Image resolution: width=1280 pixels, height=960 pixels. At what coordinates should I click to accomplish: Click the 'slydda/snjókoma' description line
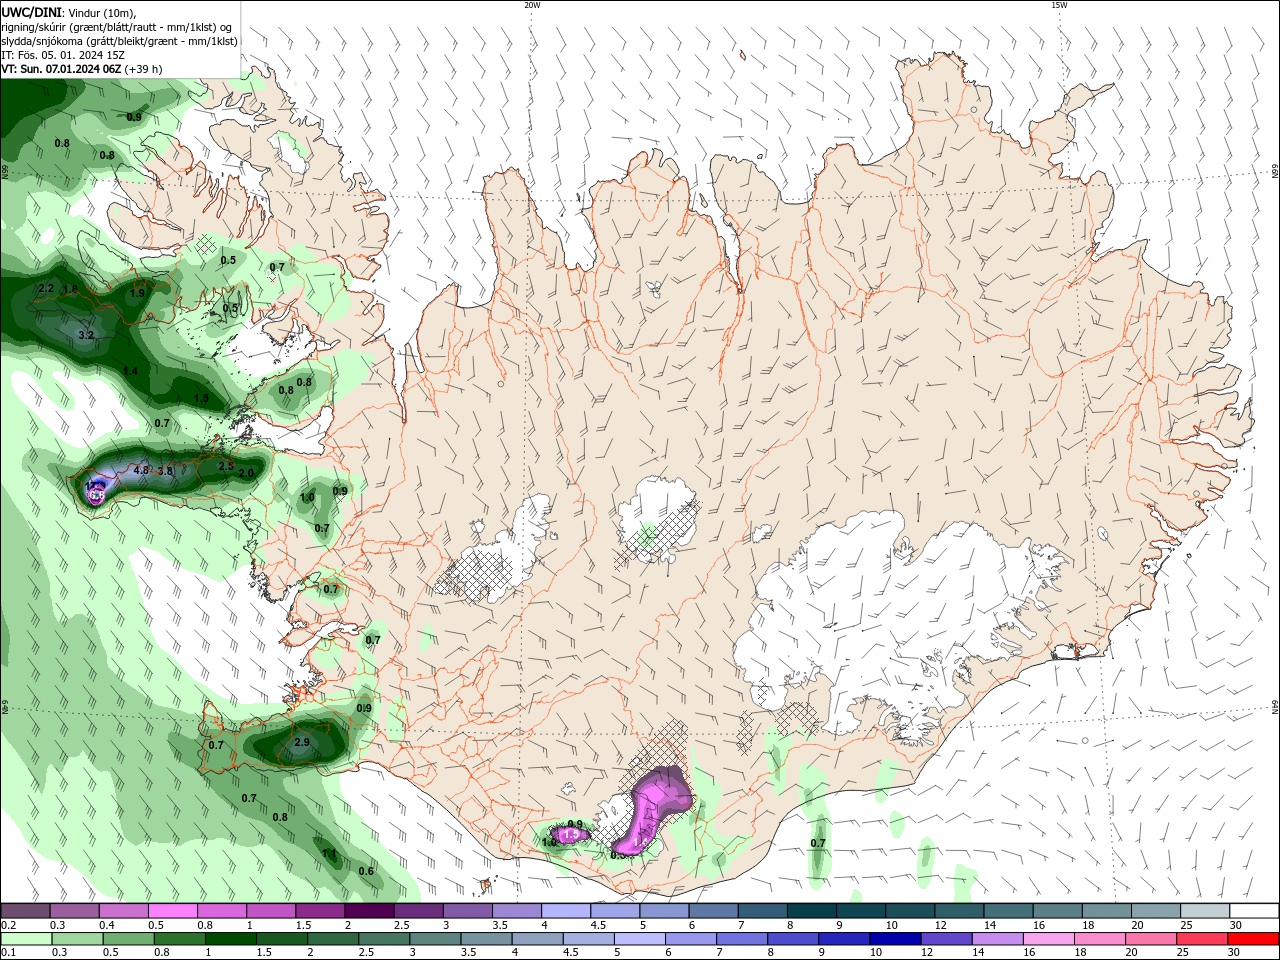point(119,41)
